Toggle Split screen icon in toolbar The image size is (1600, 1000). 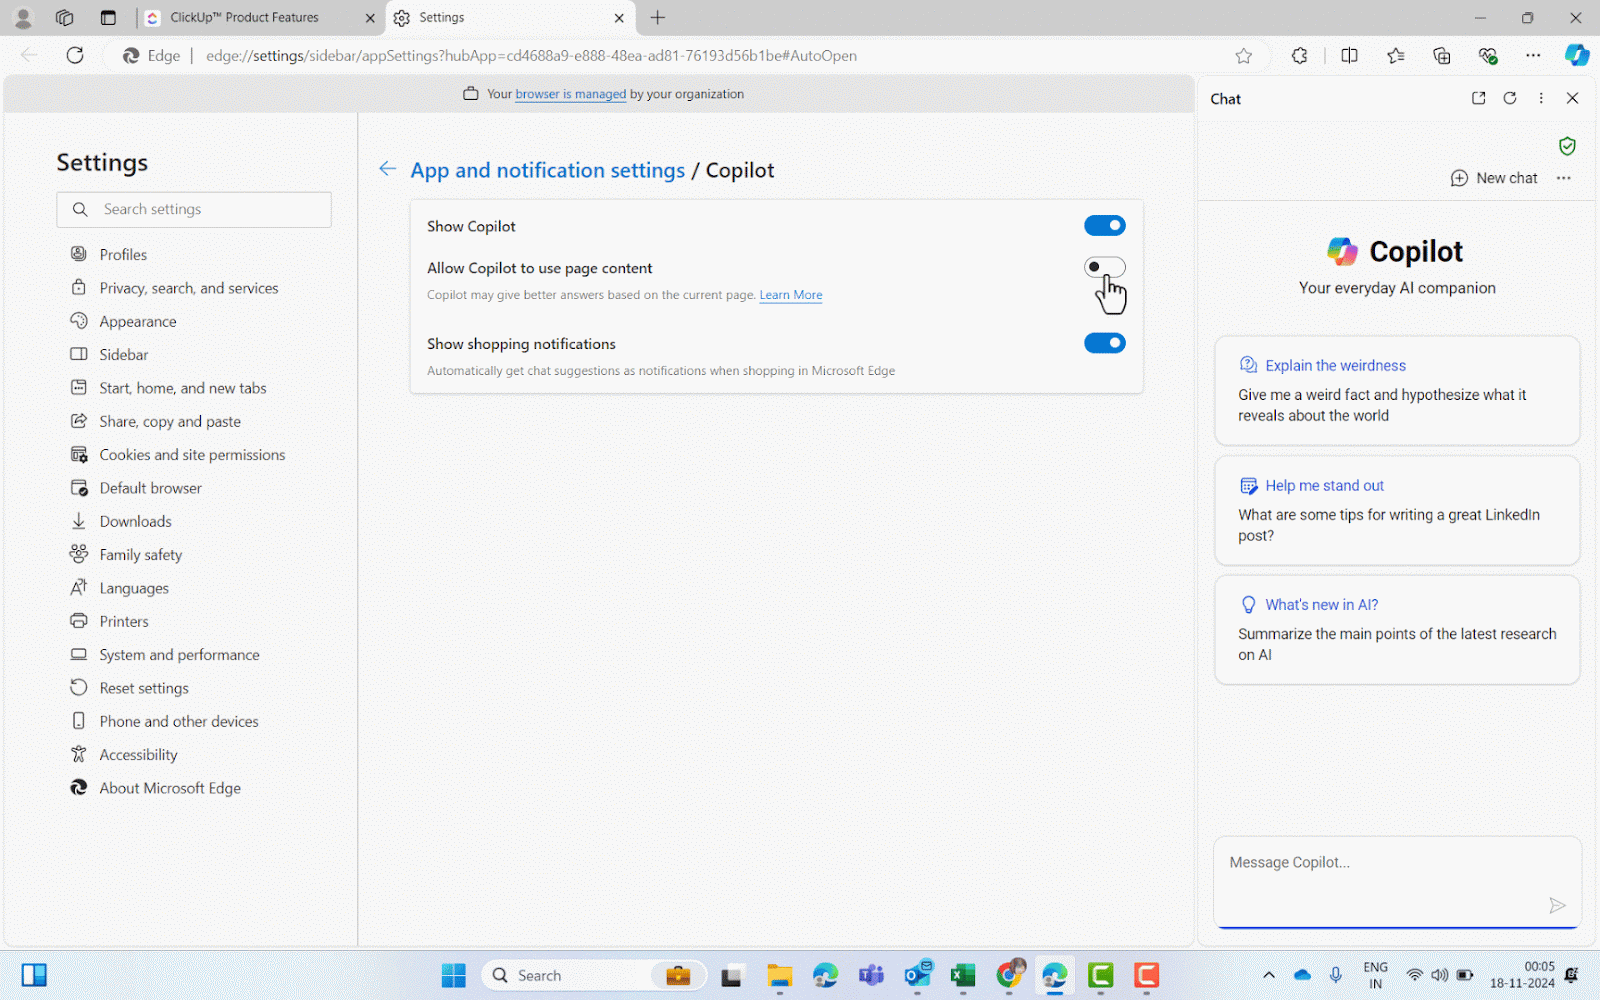coord(1349,56)
